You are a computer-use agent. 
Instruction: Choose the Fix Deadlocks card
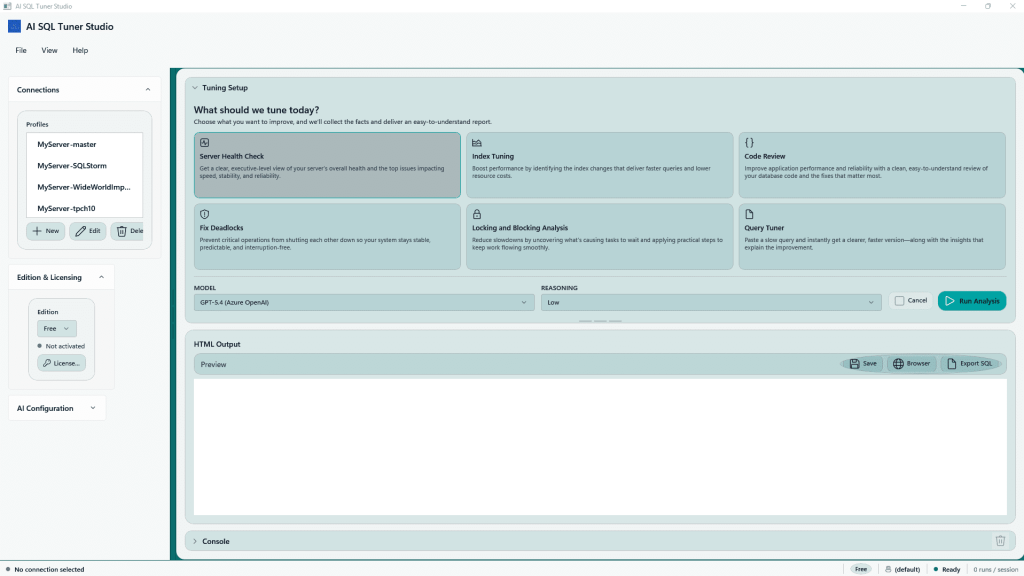(x=327, y=236)
